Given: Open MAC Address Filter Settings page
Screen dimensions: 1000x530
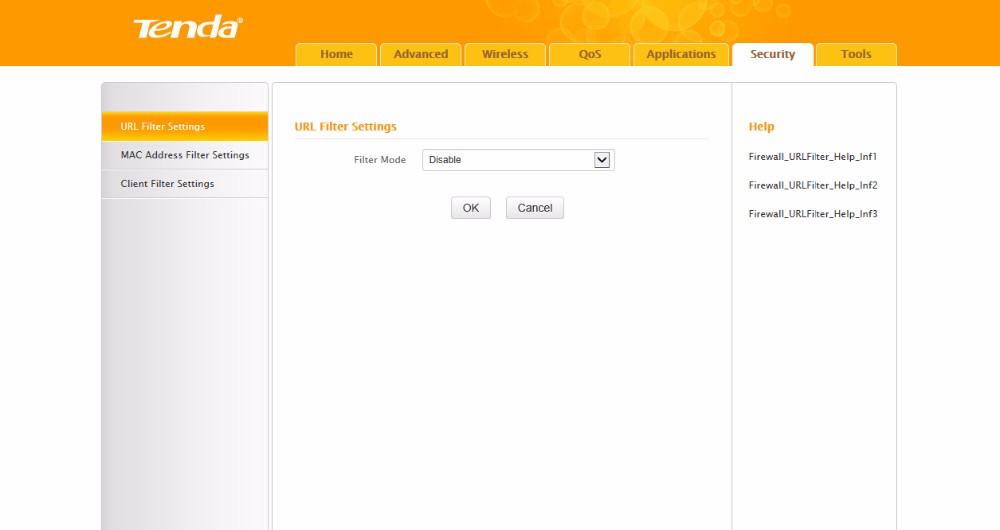Looking at the screenshot, I should tap(185, 155).
